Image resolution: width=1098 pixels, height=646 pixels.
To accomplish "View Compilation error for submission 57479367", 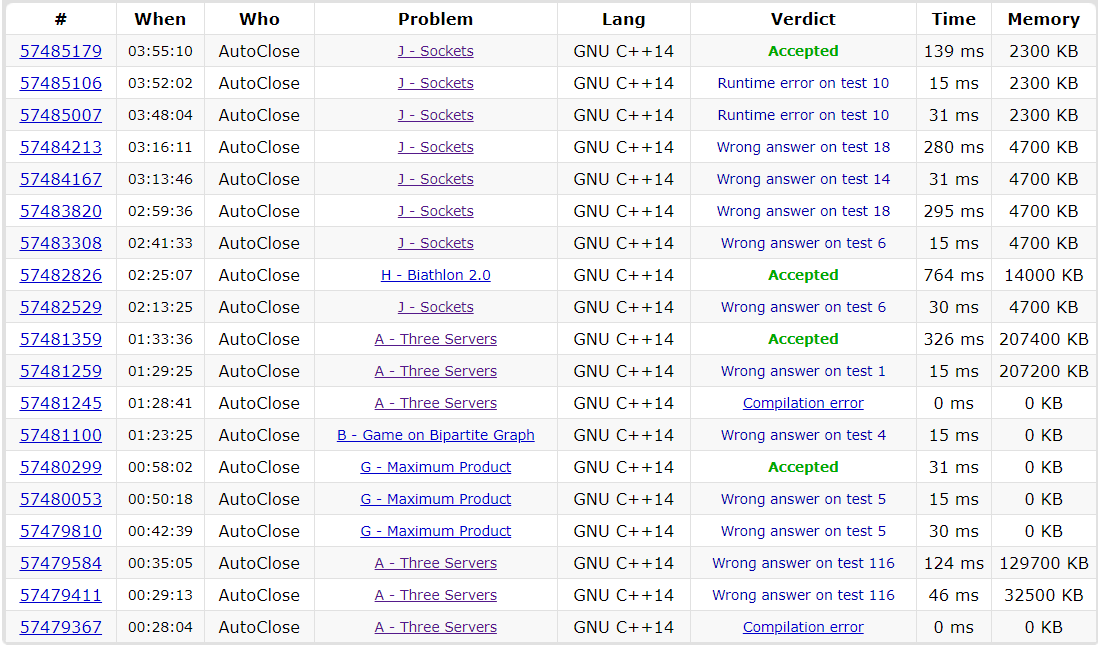I will [803, 627].
